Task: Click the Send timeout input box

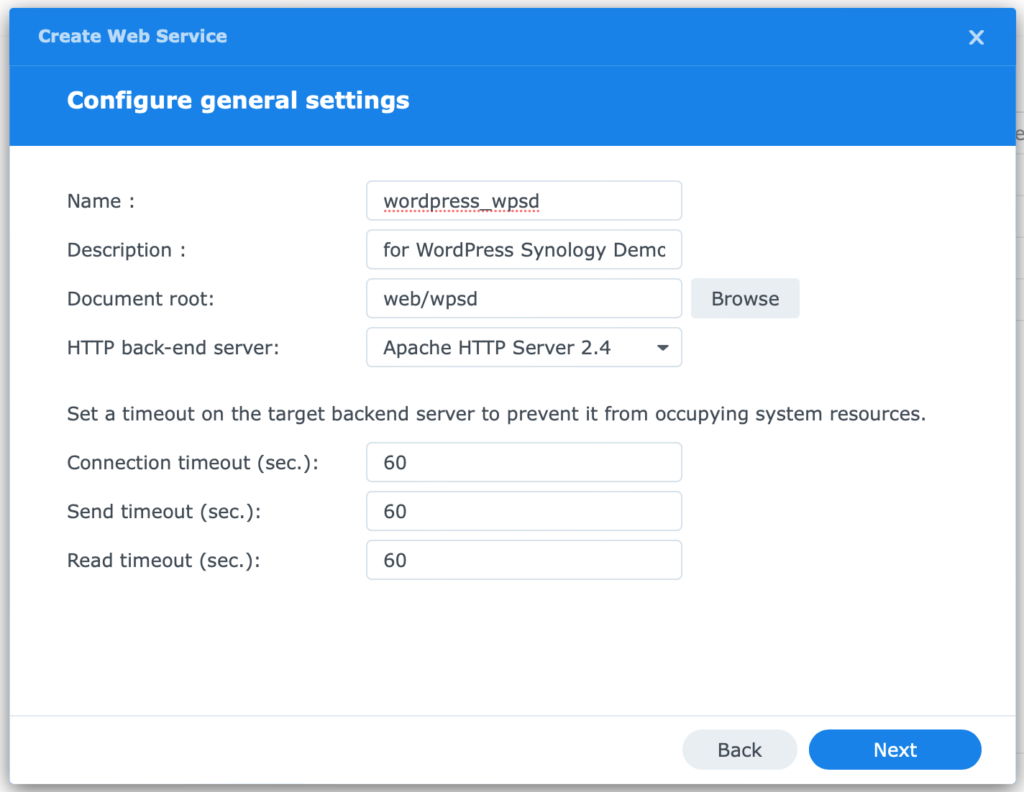Action: pos(523,511)
